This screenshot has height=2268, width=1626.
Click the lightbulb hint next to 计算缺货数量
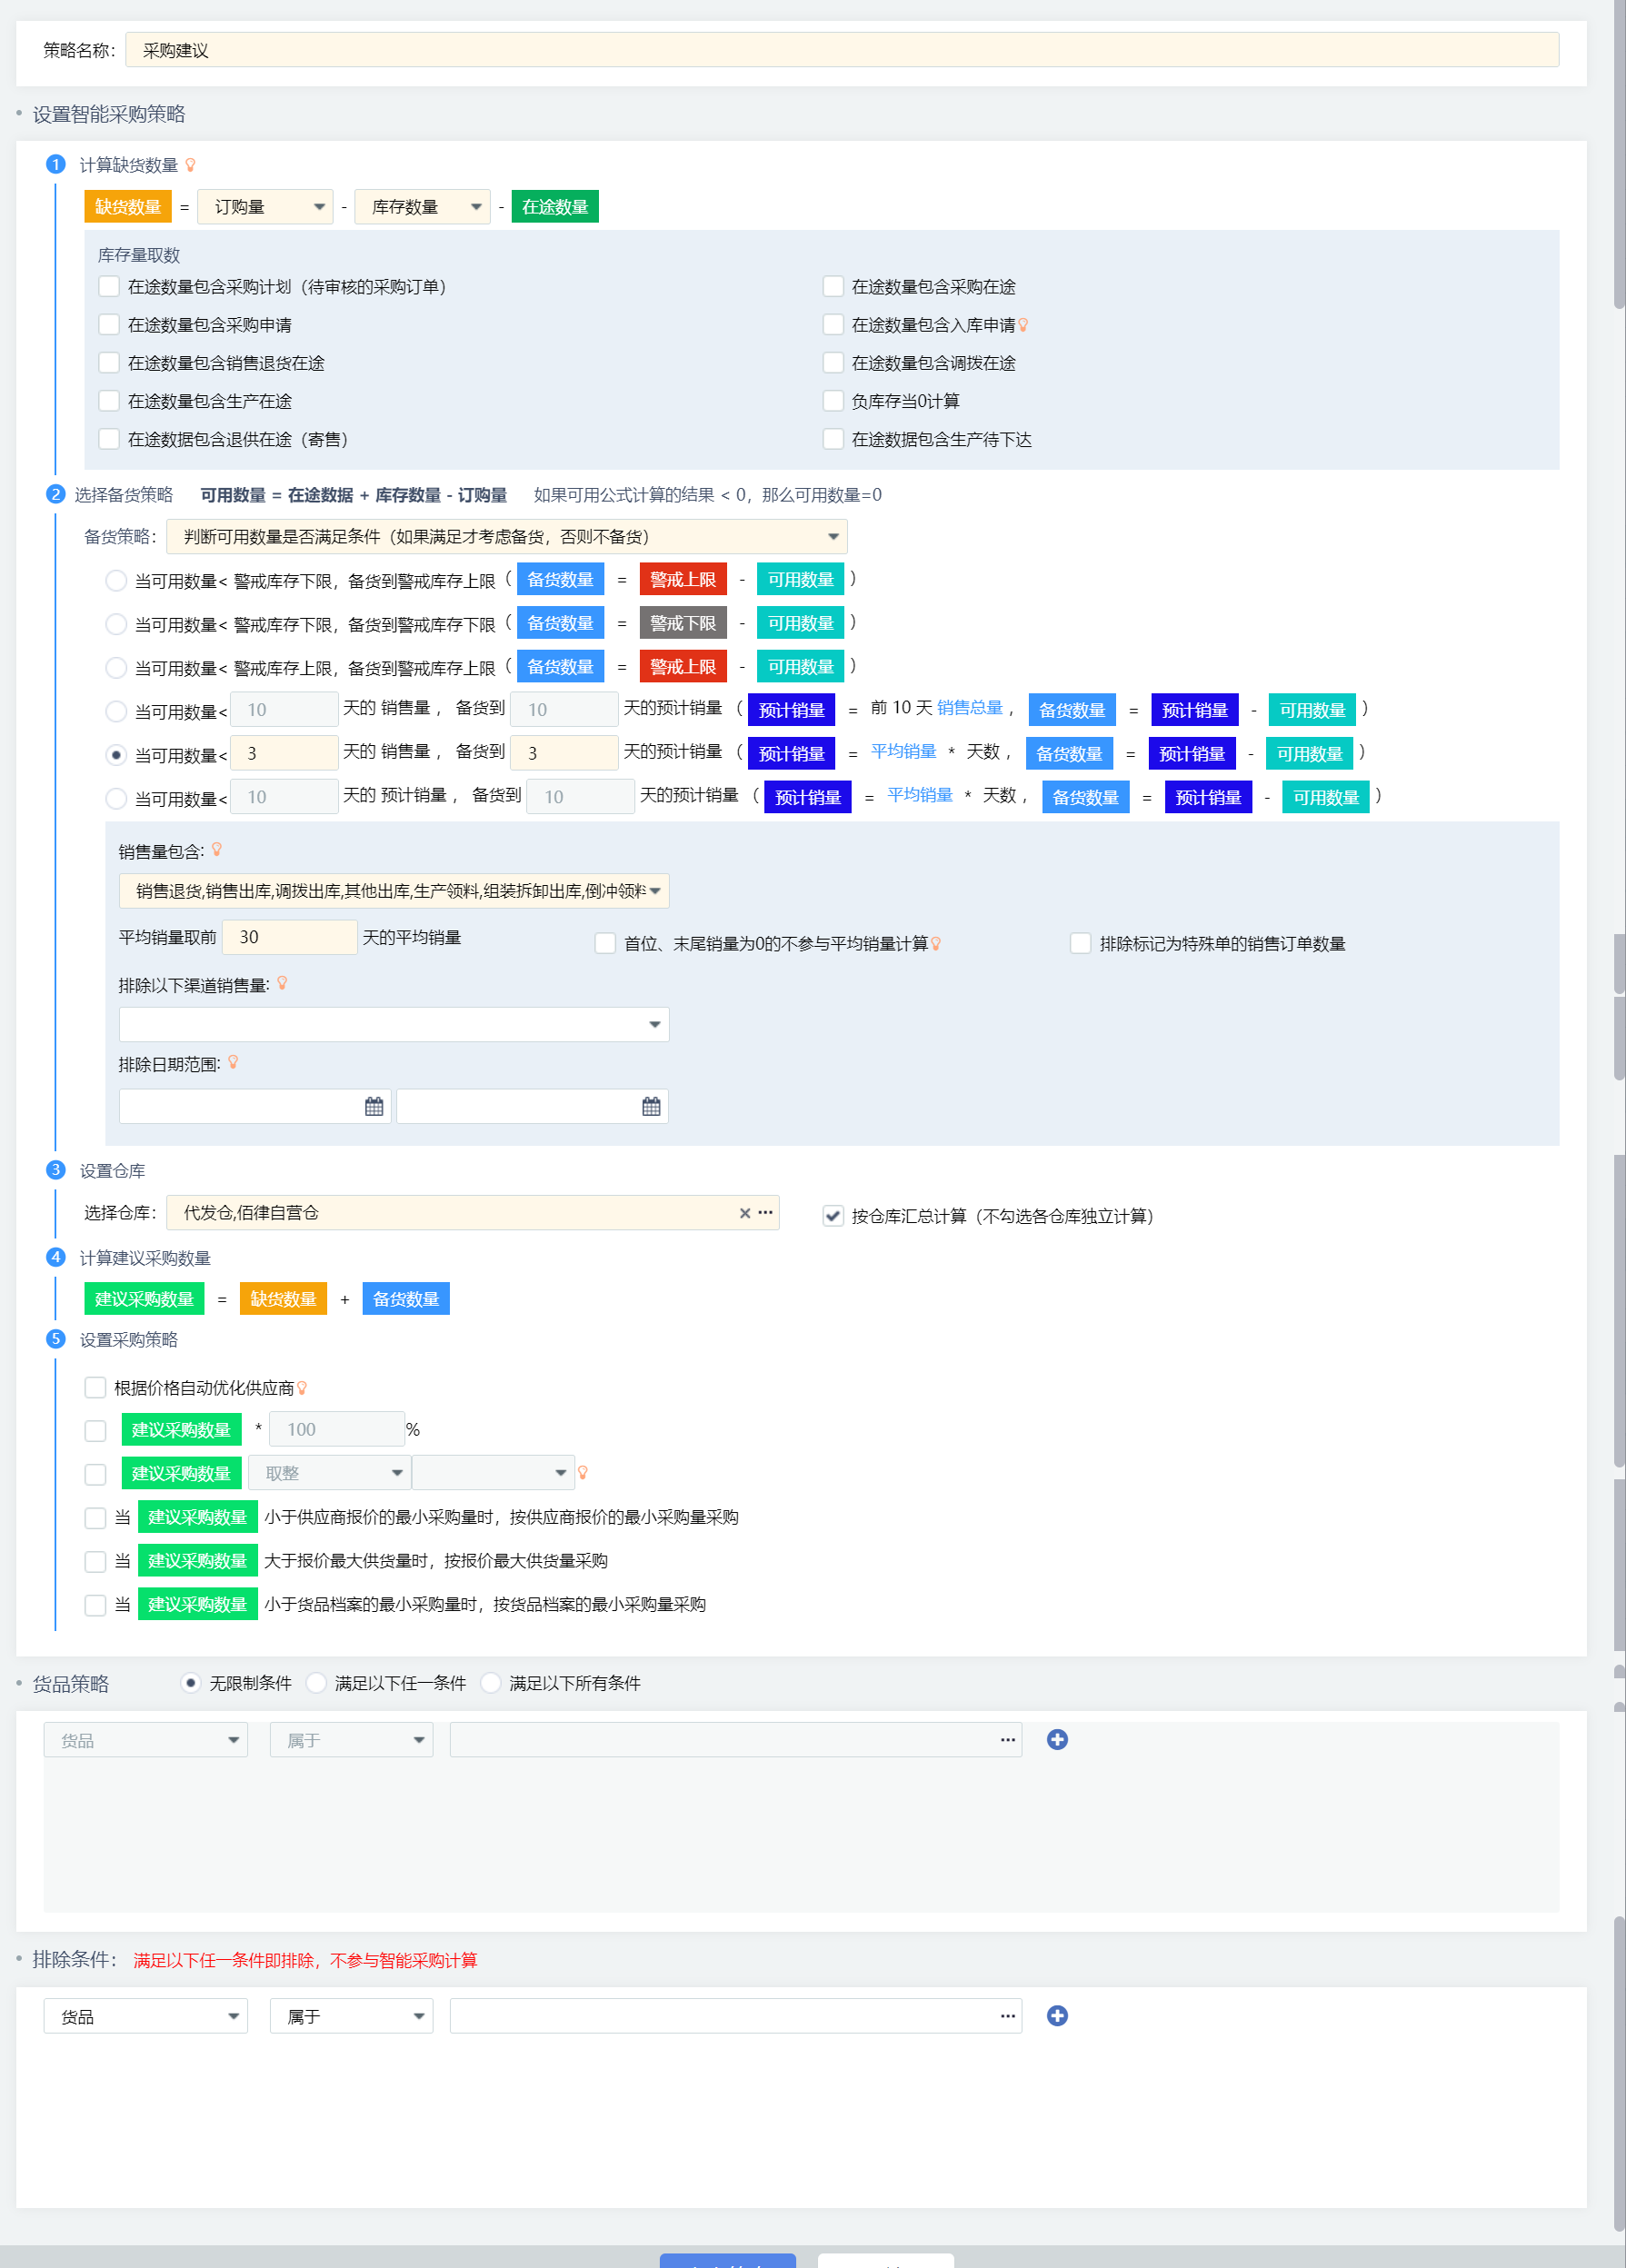click(x=190, y=165)
